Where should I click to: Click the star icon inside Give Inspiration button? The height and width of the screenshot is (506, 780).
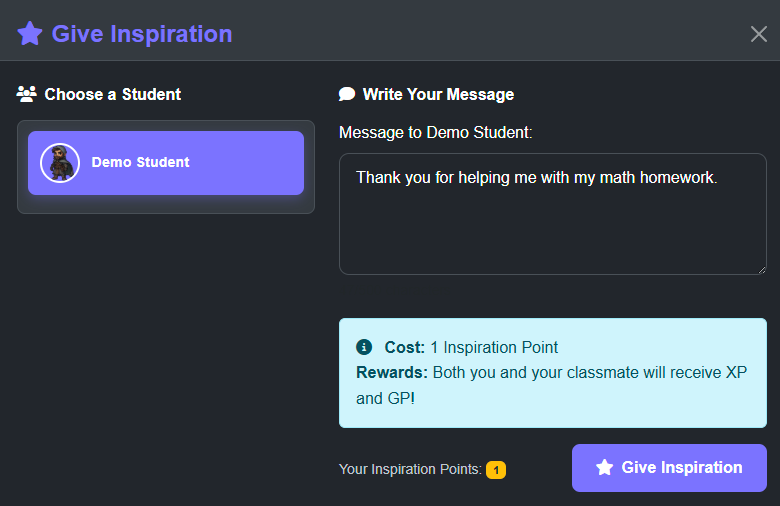[604, 467]
